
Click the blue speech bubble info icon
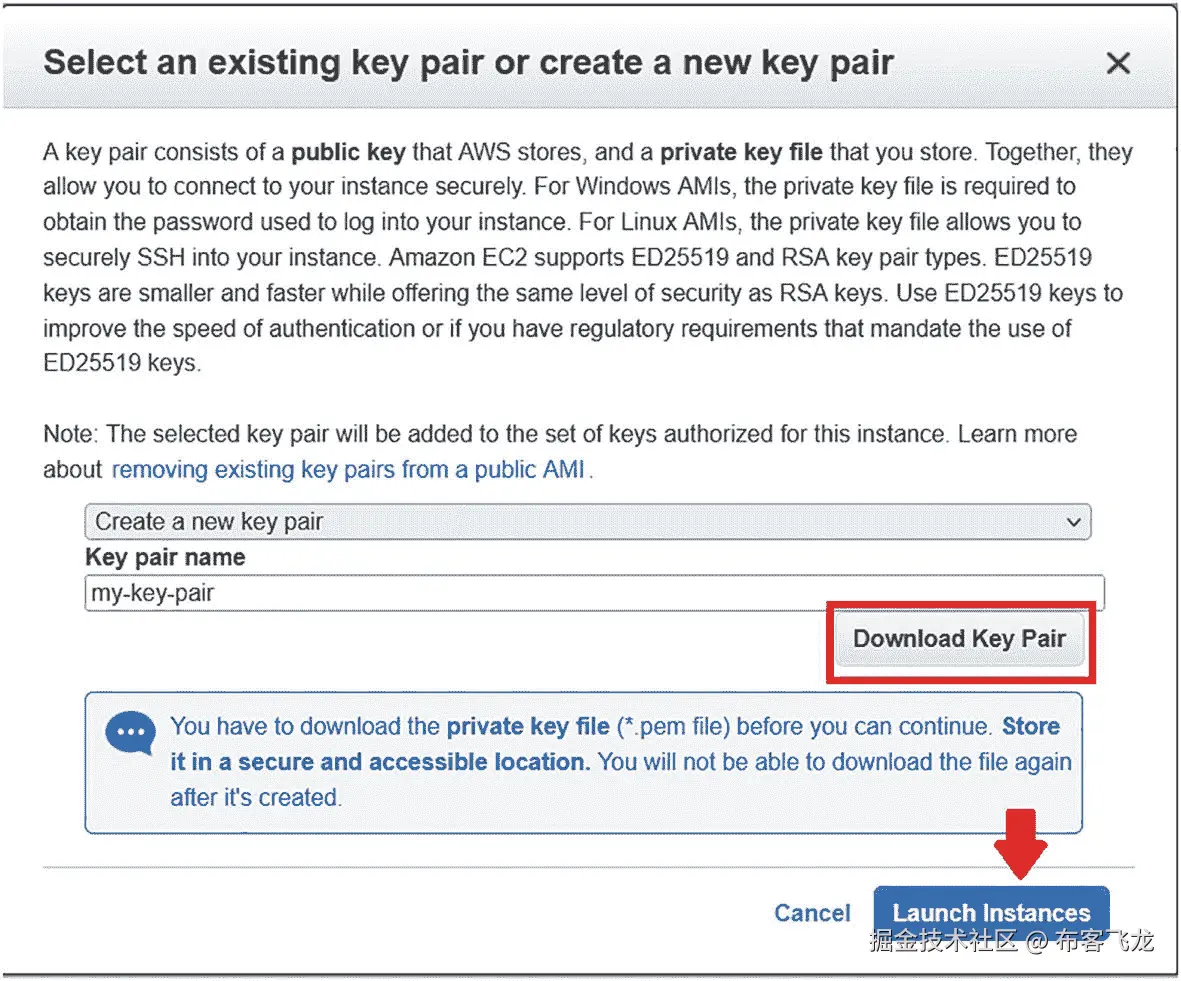(x=130, y=734)
